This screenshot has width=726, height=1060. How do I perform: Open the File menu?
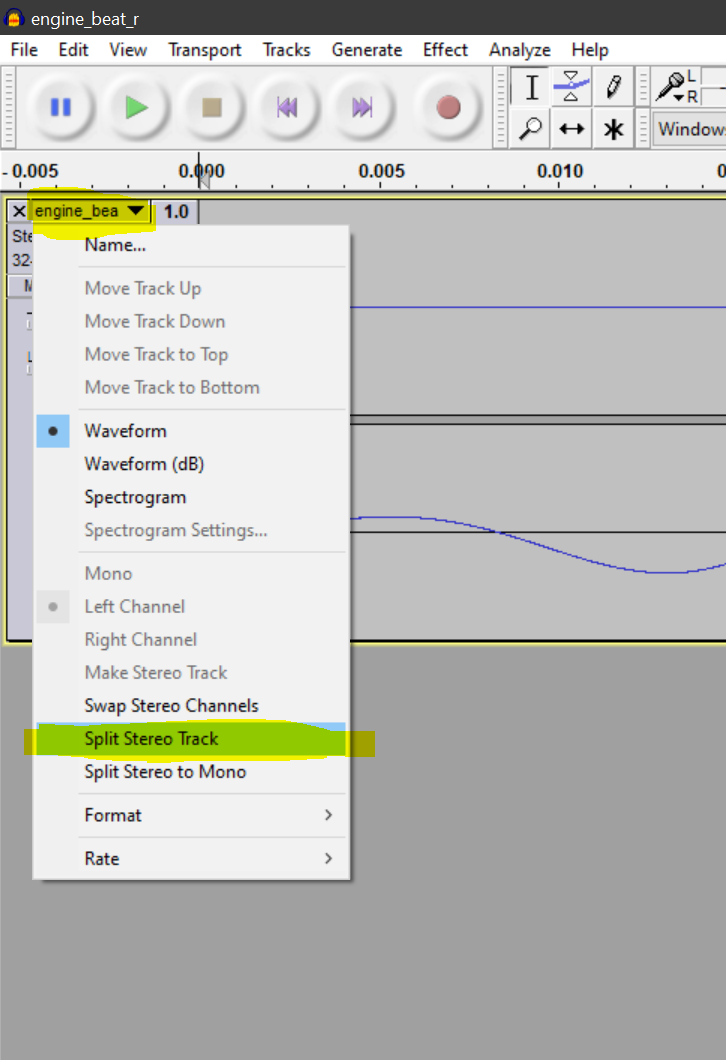point(24,50)
